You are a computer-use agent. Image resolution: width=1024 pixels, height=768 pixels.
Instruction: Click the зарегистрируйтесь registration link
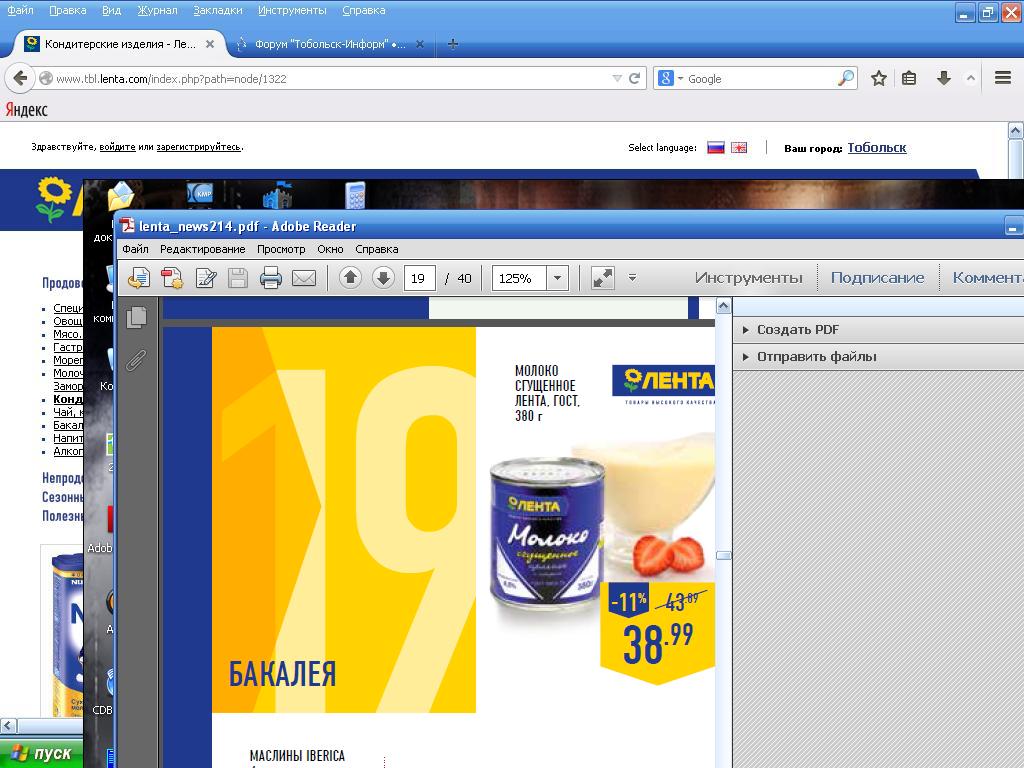click(x=199, y=147)
